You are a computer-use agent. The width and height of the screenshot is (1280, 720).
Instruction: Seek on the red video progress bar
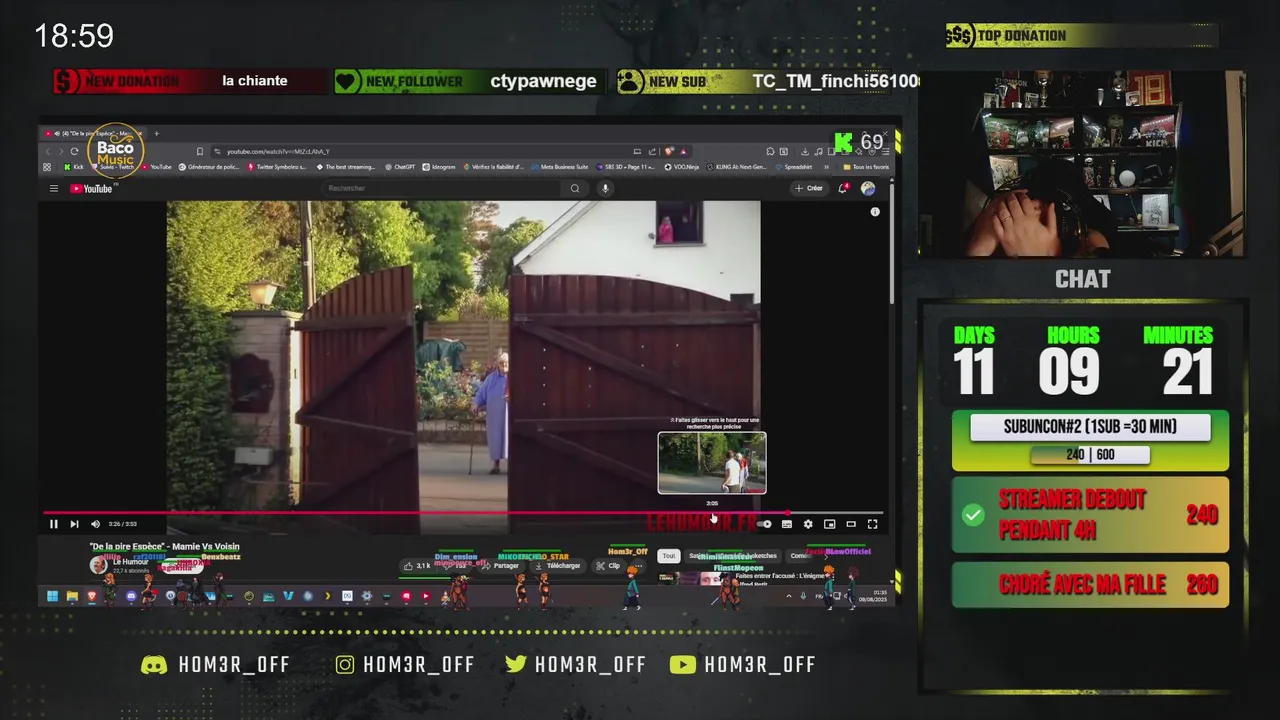click(x=463, y=513)
